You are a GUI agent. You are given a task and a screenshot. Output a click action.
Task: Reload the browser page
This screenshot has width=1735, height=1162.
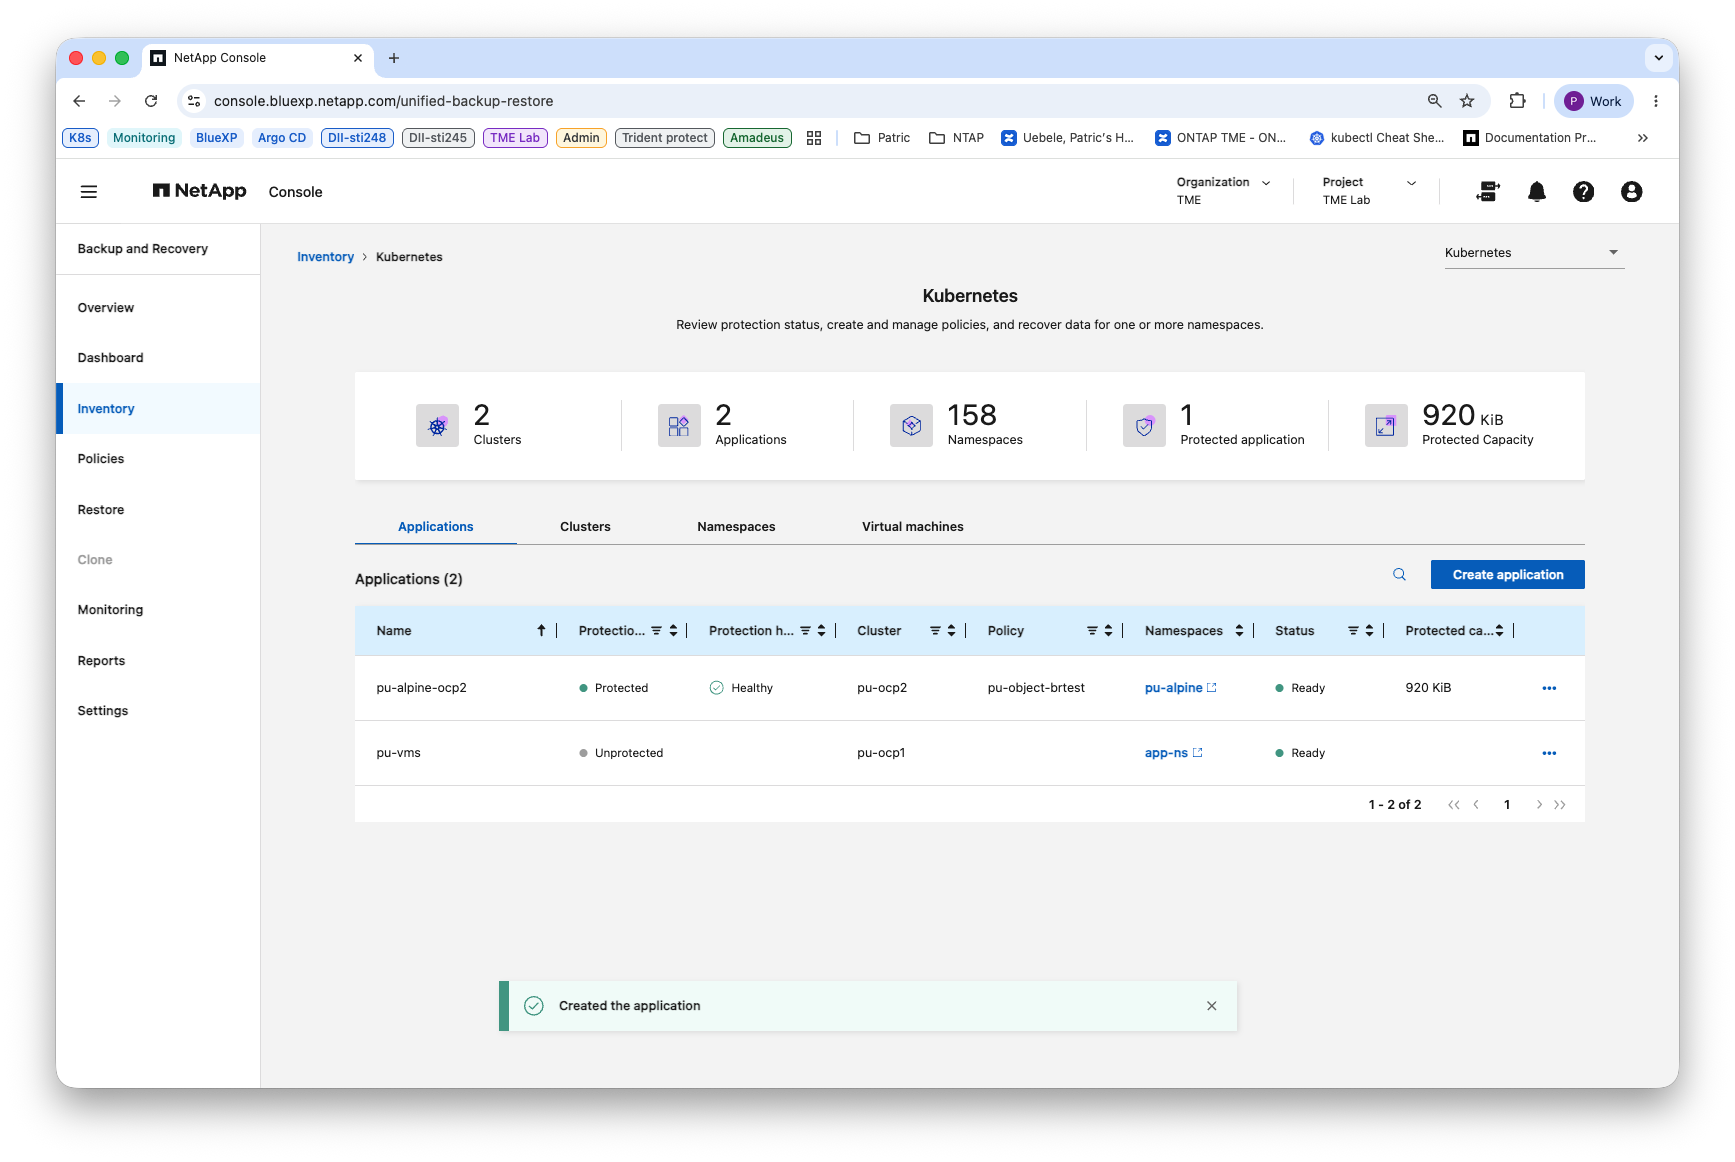point(151,101)
